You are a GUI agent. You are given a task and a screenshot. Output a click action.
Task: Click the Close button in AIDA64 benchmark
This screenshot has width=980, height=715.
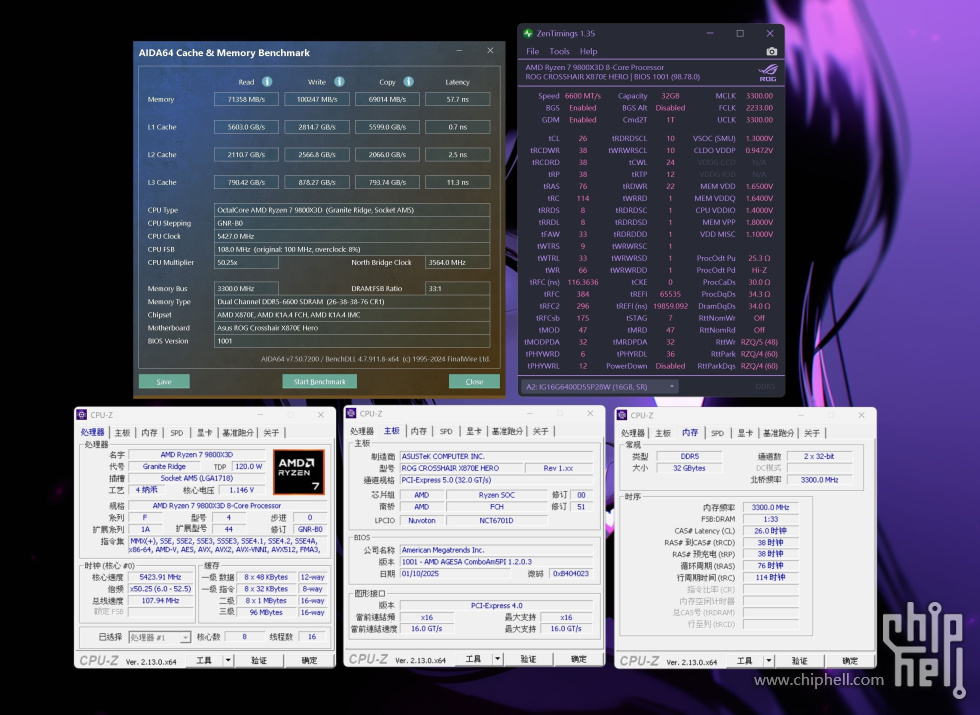(x=474, y=381)
